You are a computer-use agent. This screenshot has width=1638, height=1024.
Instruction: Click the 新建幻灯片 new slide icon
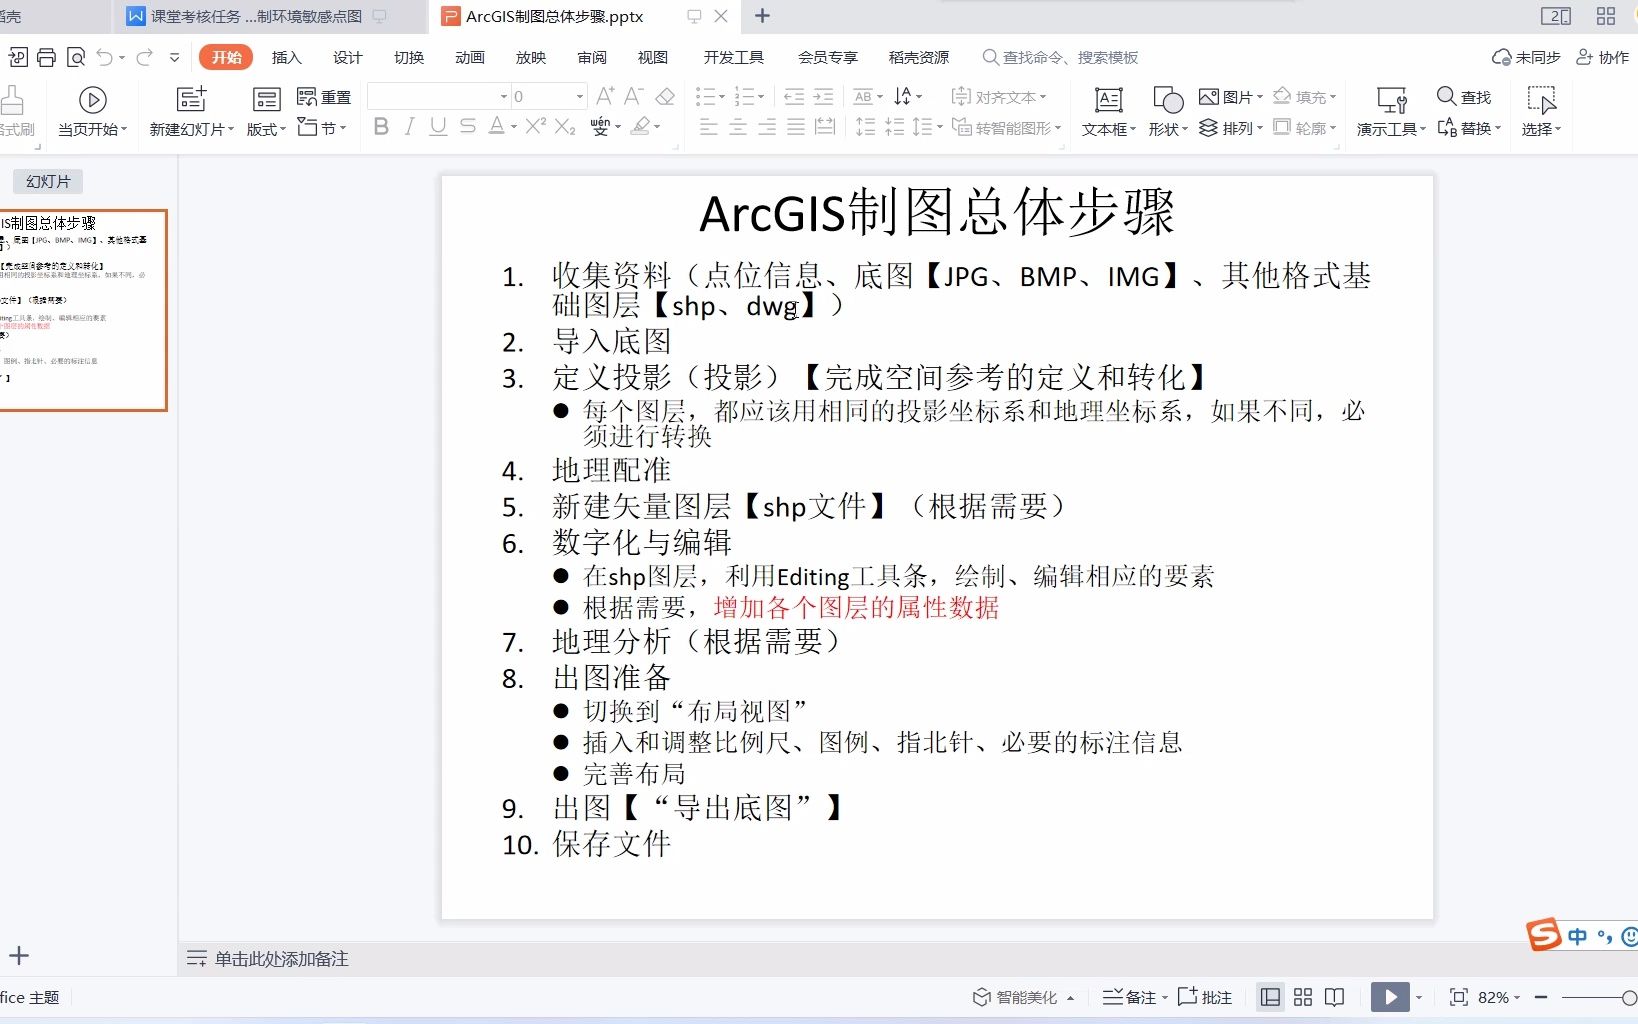pos(191,99)
